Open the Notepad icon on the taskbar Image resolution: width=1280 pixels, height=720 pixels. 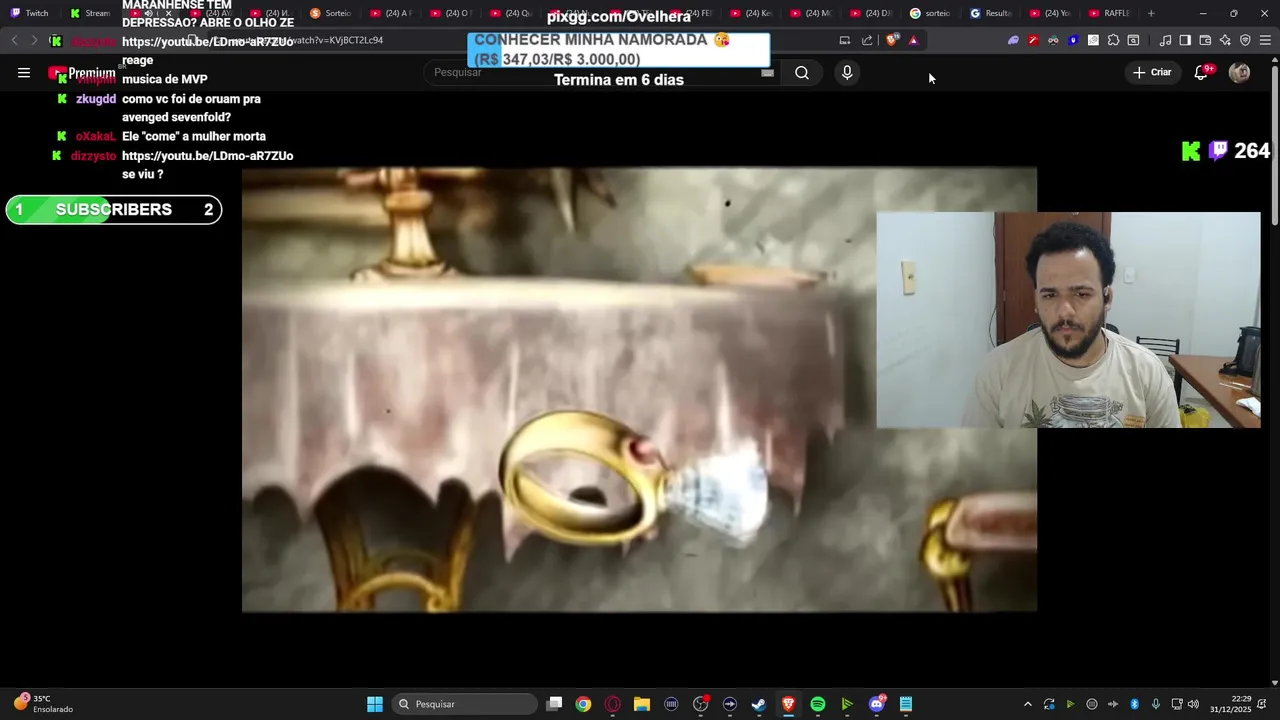pos(906,704)
